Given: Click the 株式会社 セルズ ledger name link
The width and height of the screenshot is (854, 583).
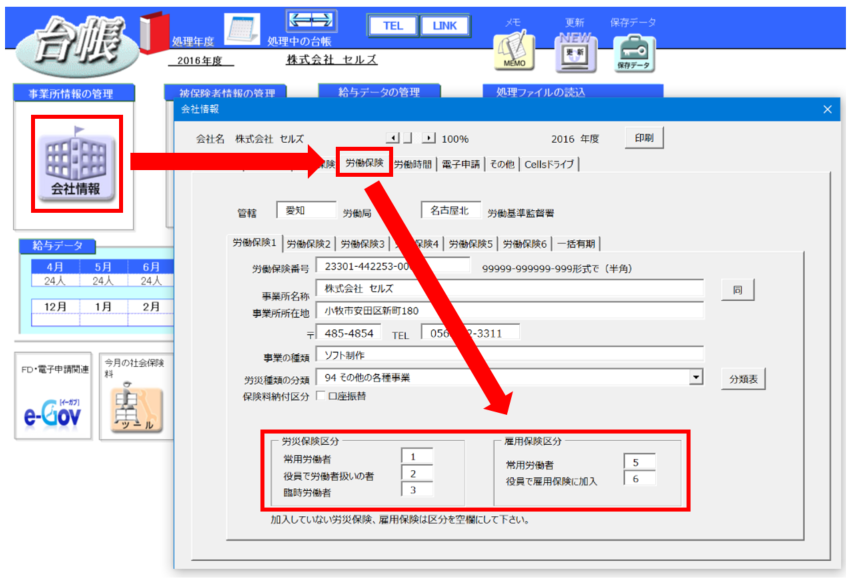Looking at the screenshot, I should point(332,59).
